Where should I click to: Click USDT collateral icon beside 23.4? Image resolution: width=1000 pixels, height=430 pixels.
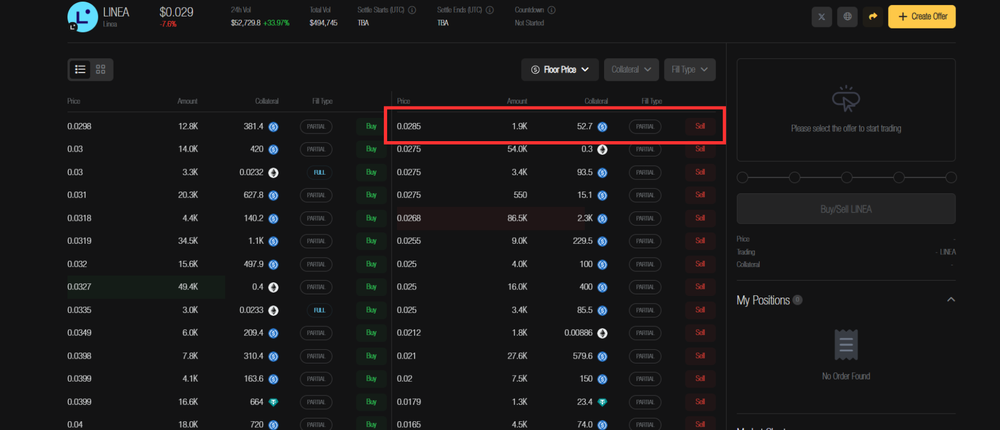click(602, 402)
